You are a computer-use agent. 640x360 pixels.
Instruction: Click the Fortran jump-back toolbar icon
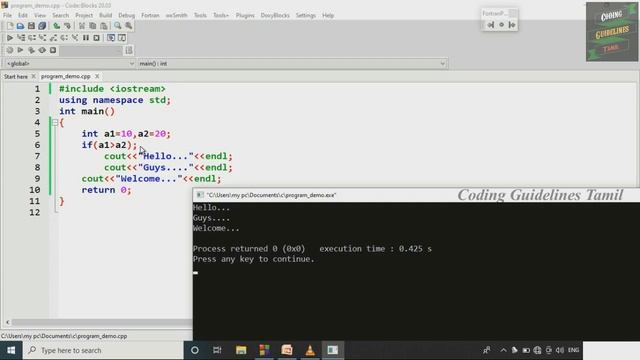[491, 25]
